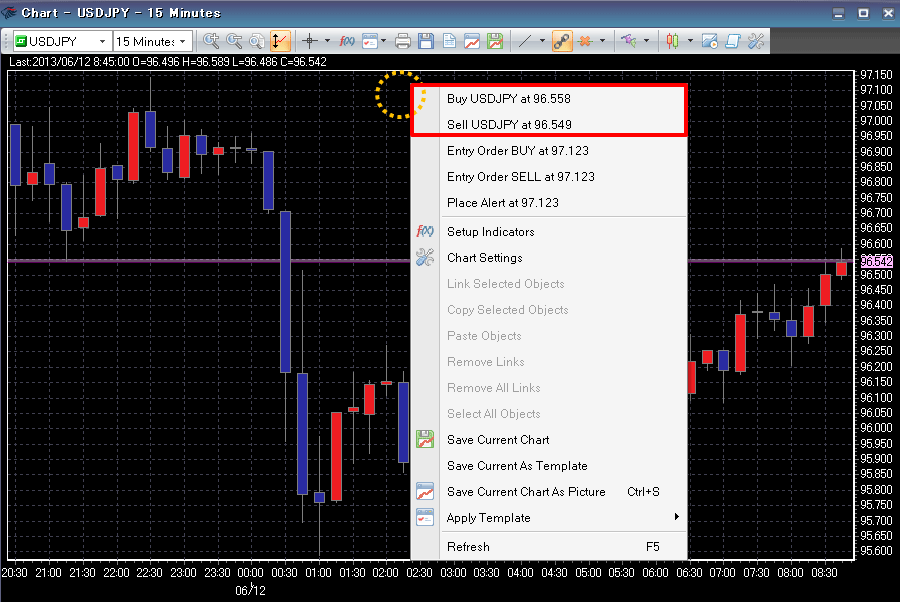The height and width of the screenshot is (602, 900).
Task: Choose Sell USDJPY at 96.549
Action: pos(549,125)
